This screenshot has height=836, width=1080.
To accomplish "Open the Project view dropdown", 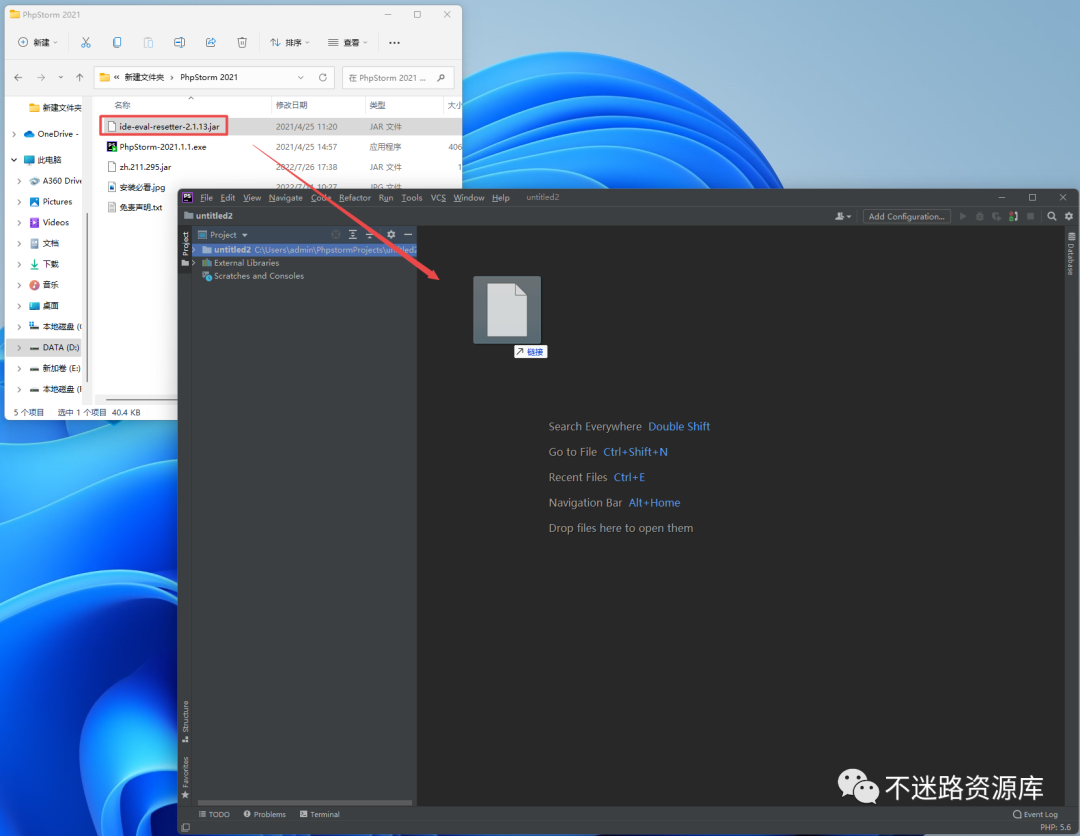I will click(223, 235).
